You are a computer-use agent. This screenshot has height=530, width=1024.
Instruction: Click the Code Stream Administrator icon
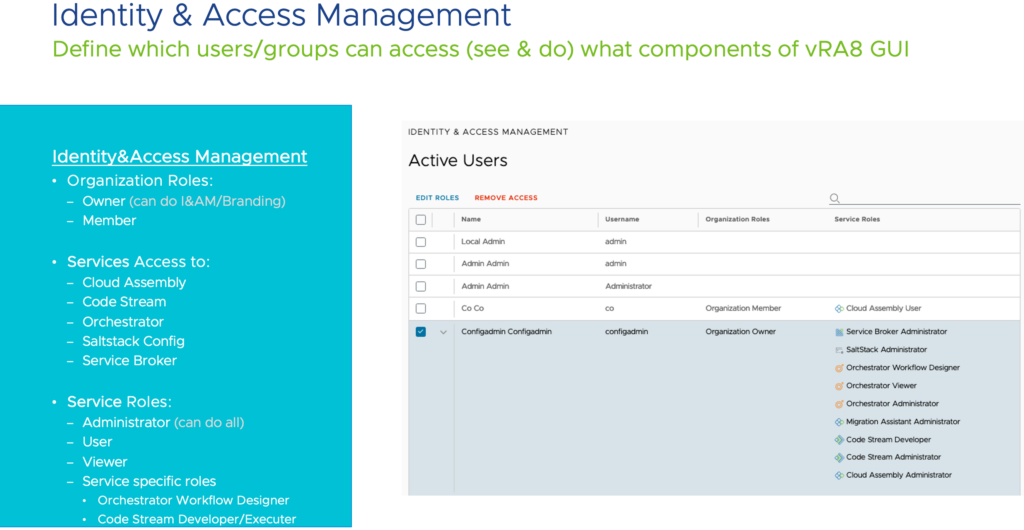tap(839, 458)
